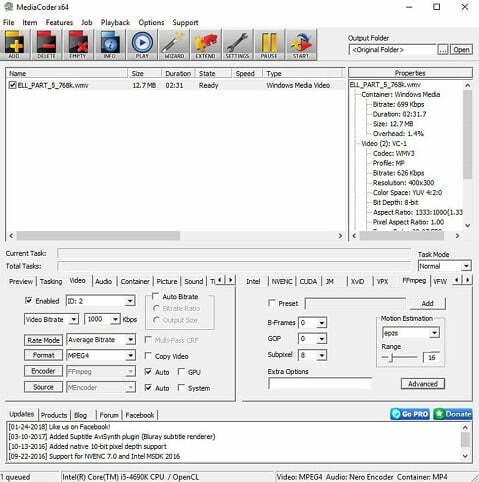Viewport: 479px width, 482px height.
Task: Click the Go PRO badge
Action: pos(410,414)
